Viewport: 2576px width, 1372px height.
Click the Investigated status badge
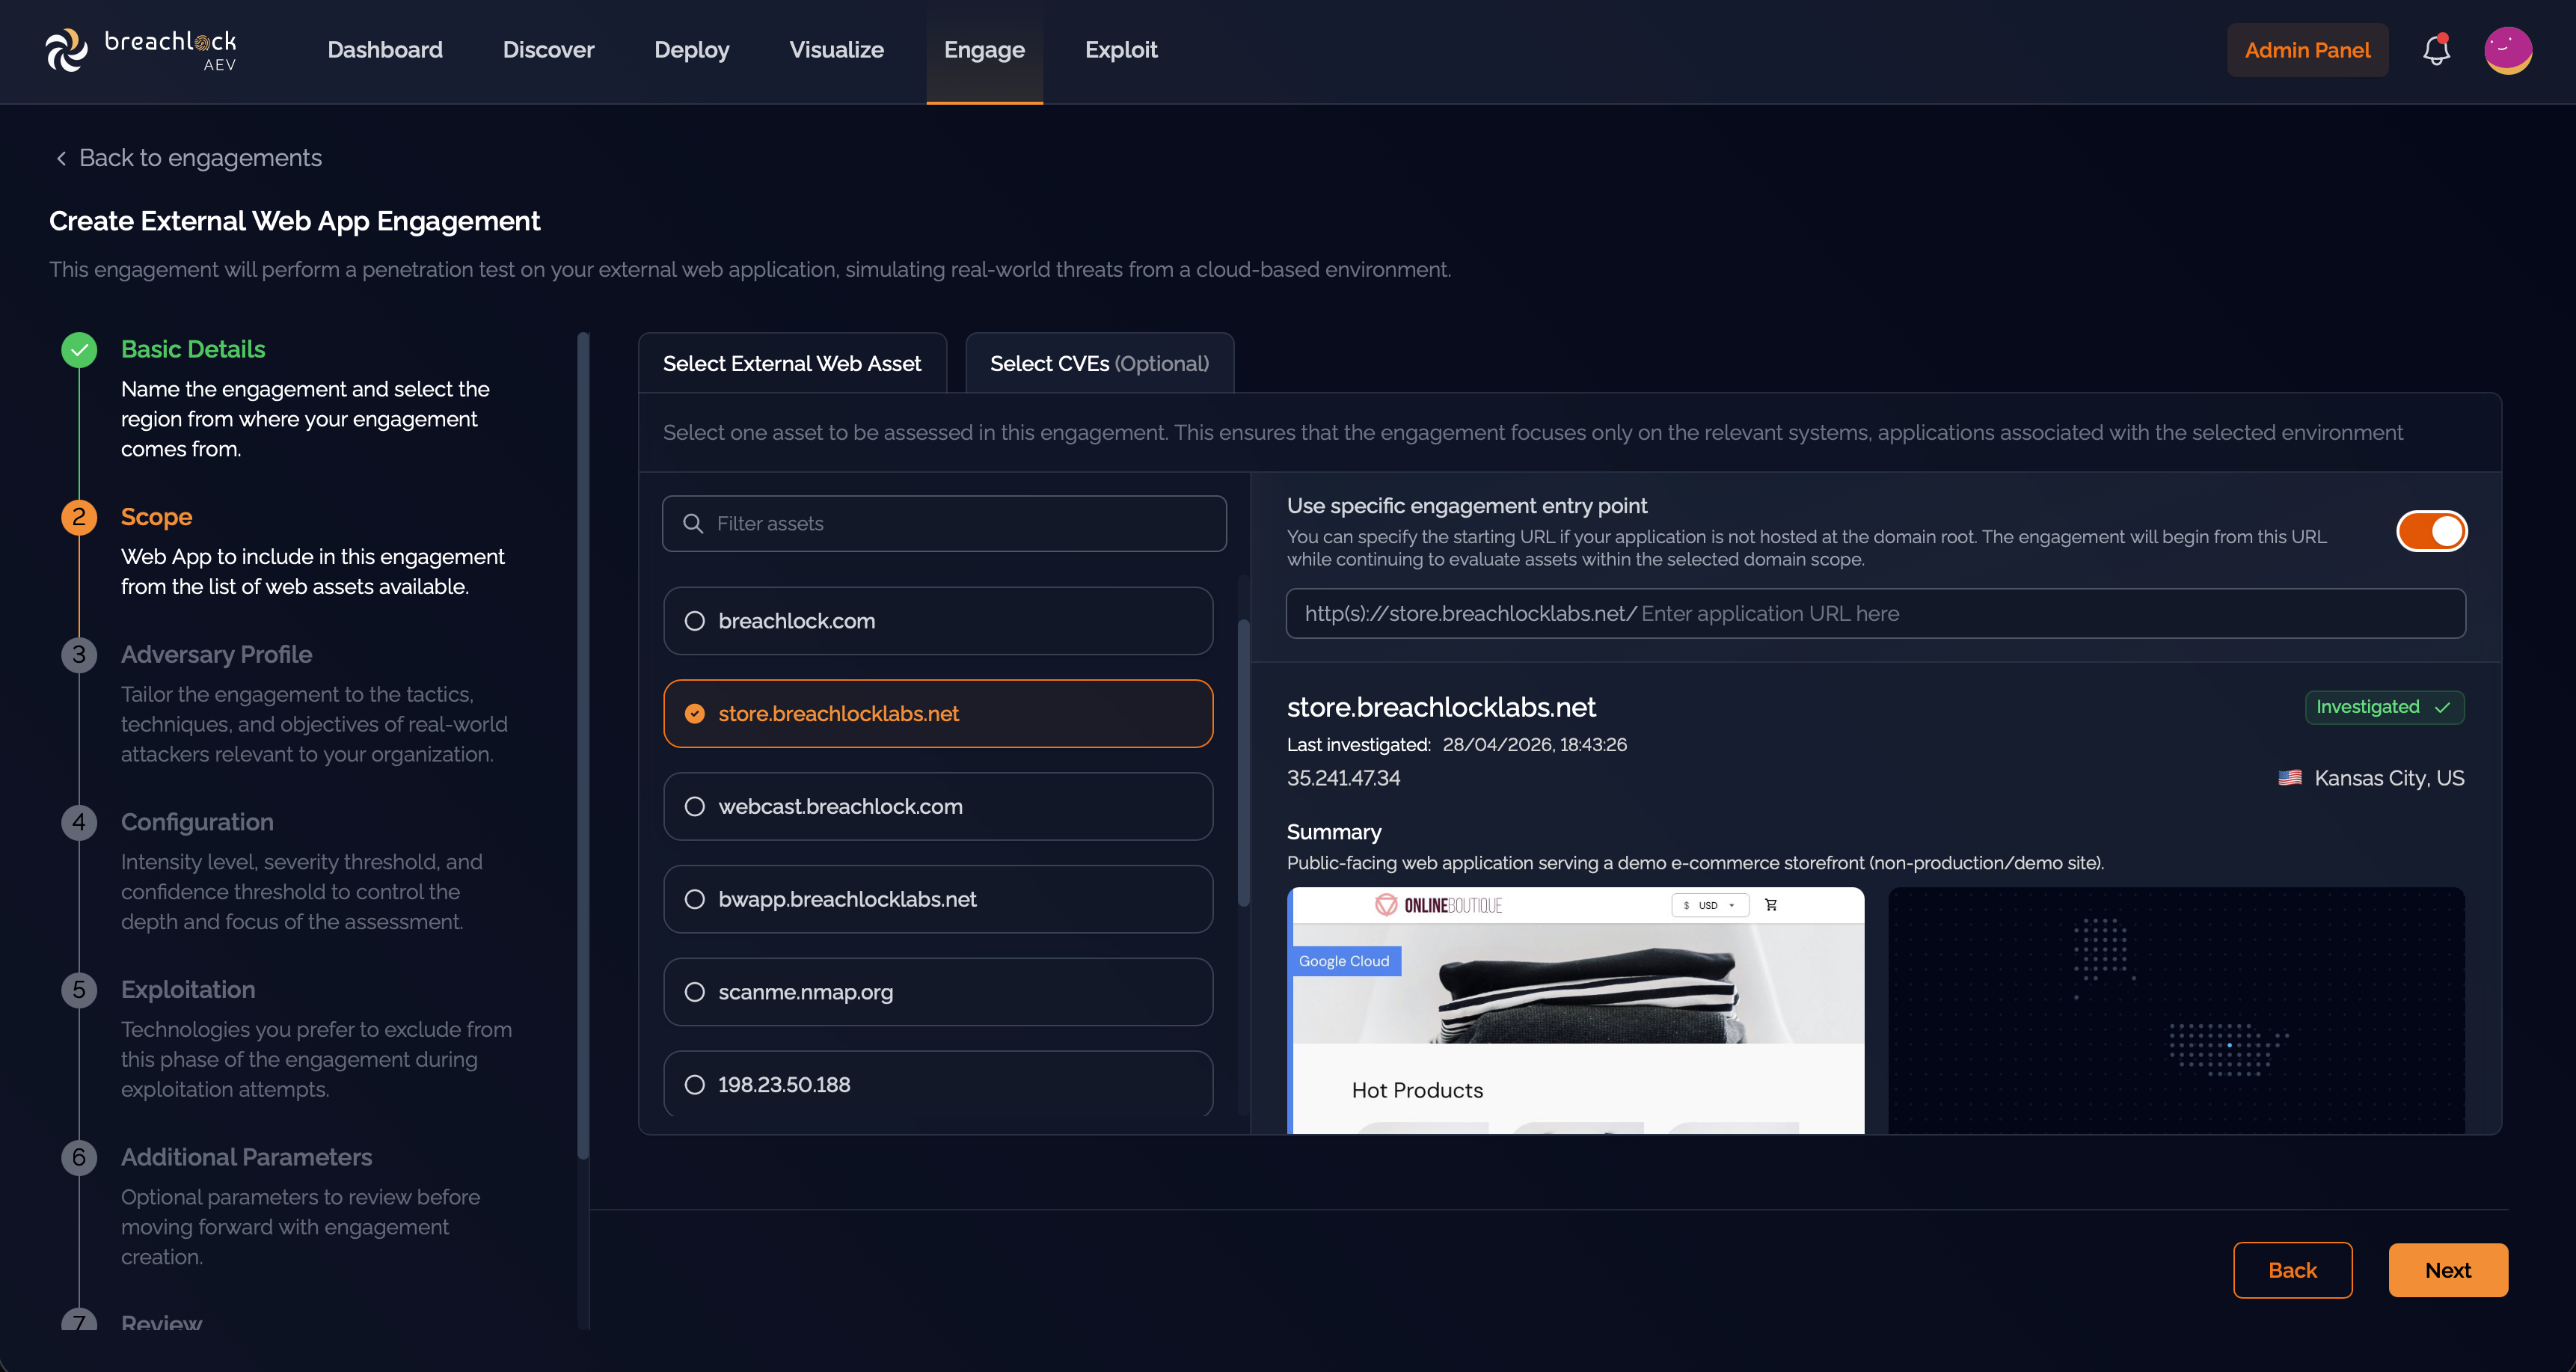pyautogui.click(x=2384, y=707)
